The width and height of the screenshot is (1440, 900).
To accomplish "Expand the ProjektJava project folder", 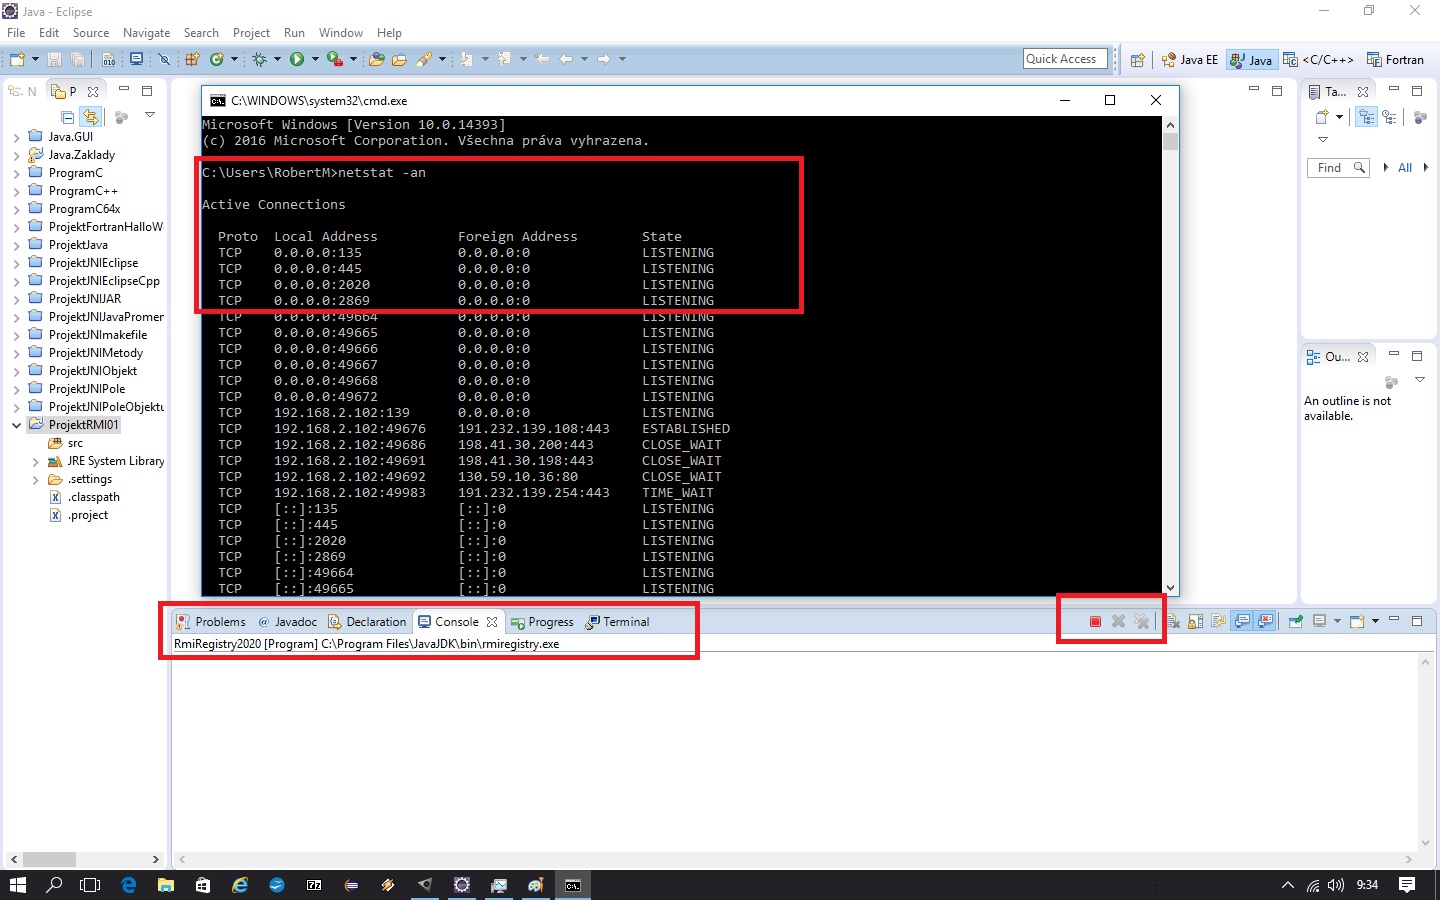I will pos(18,244).
